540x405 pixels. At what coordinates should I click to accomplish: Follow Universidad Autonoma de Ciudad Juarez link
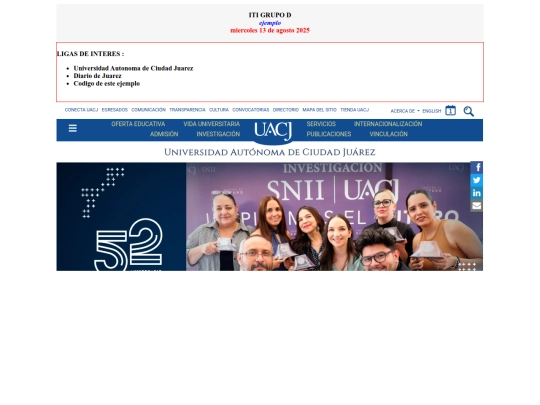point(133,68)
